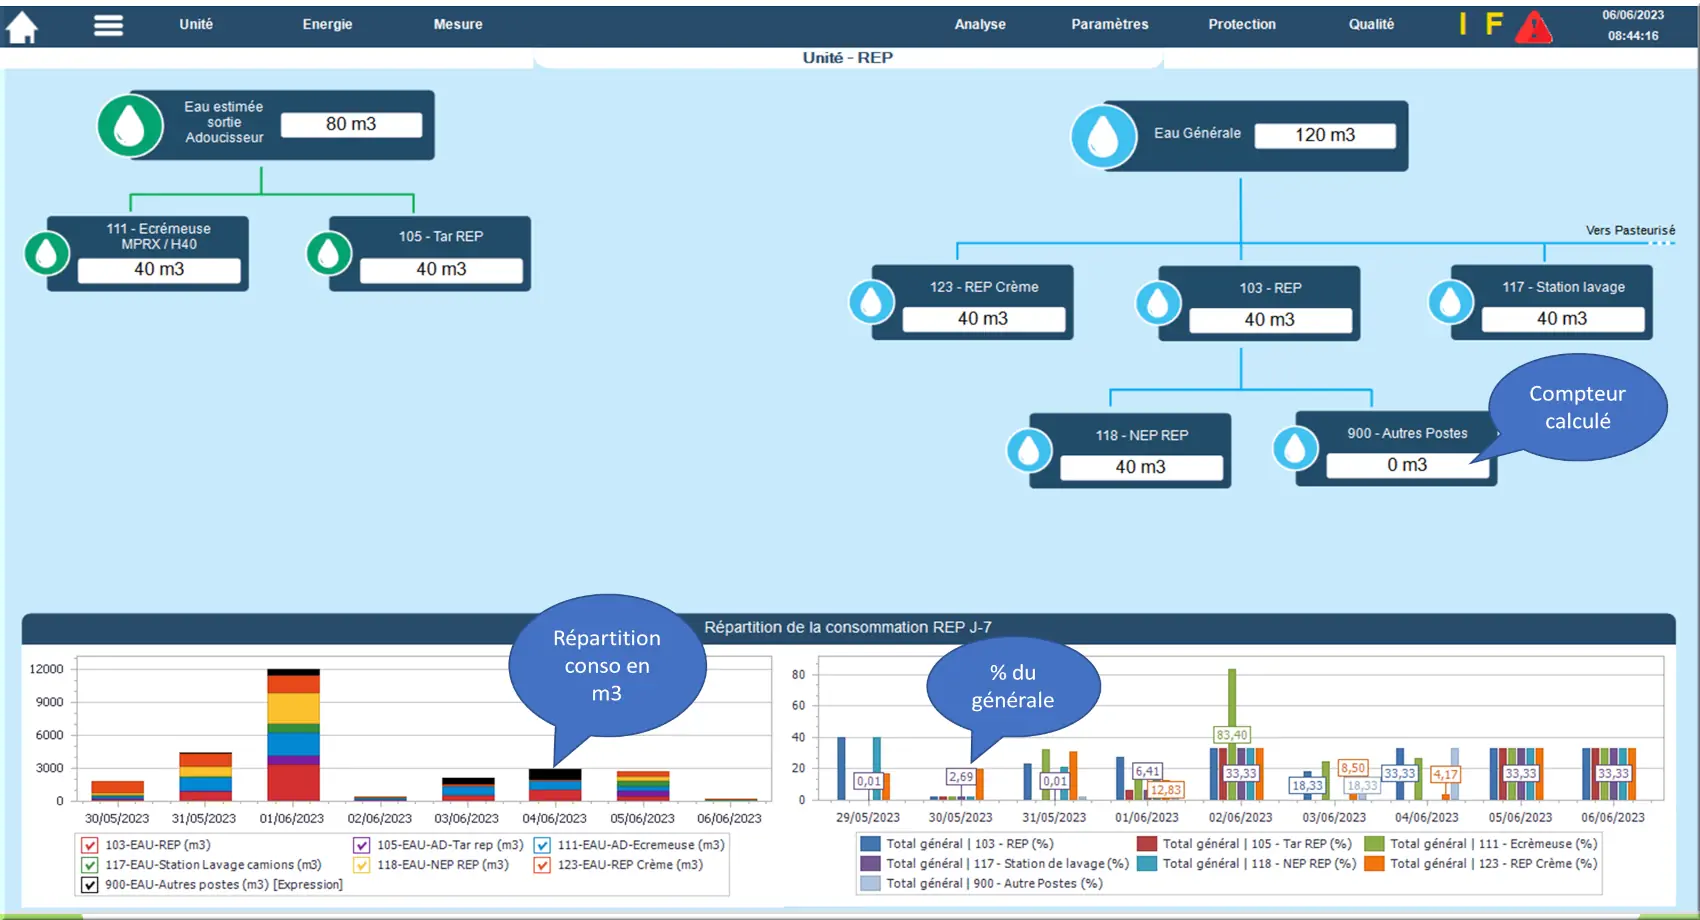
Task: Click the 83,40 data label in percent chart
Action: click(x=1232, y=735)
